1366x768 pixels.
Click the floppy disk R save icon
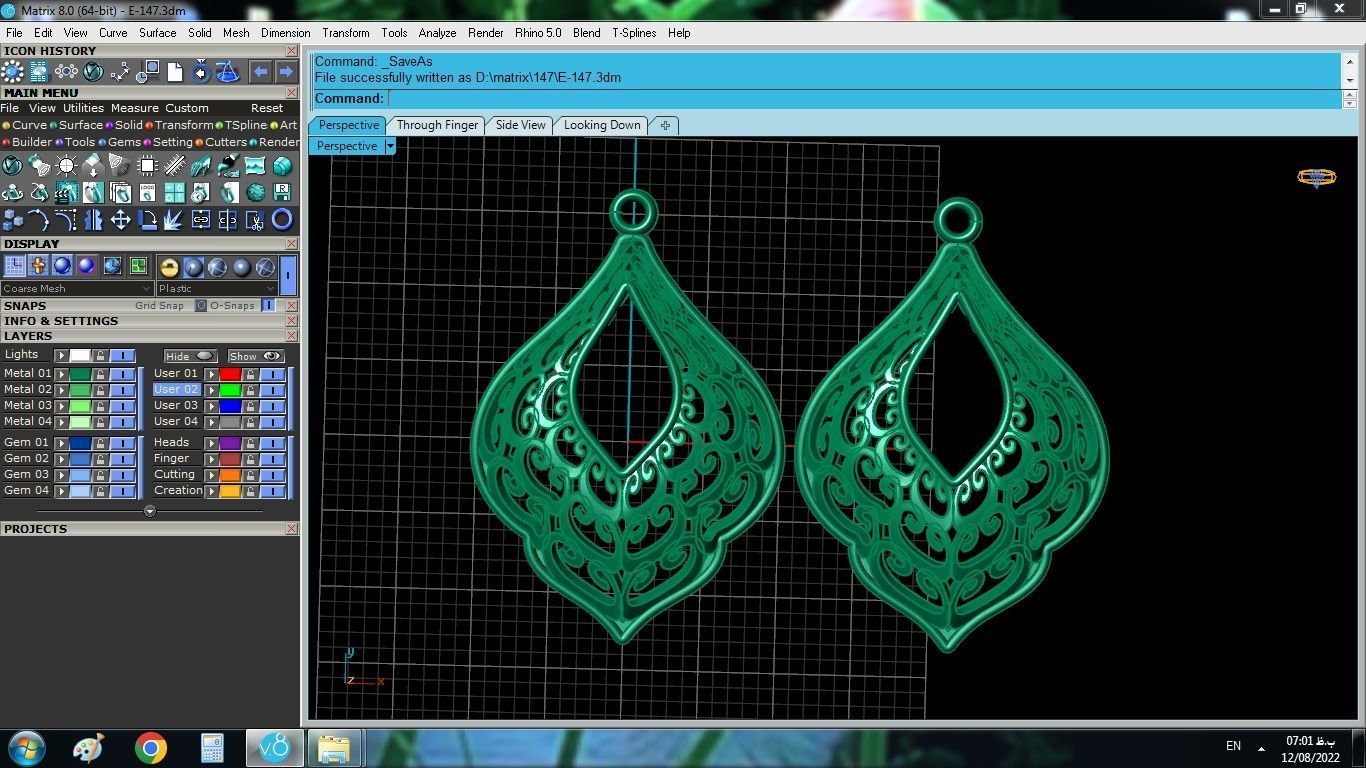click(282, 192)
